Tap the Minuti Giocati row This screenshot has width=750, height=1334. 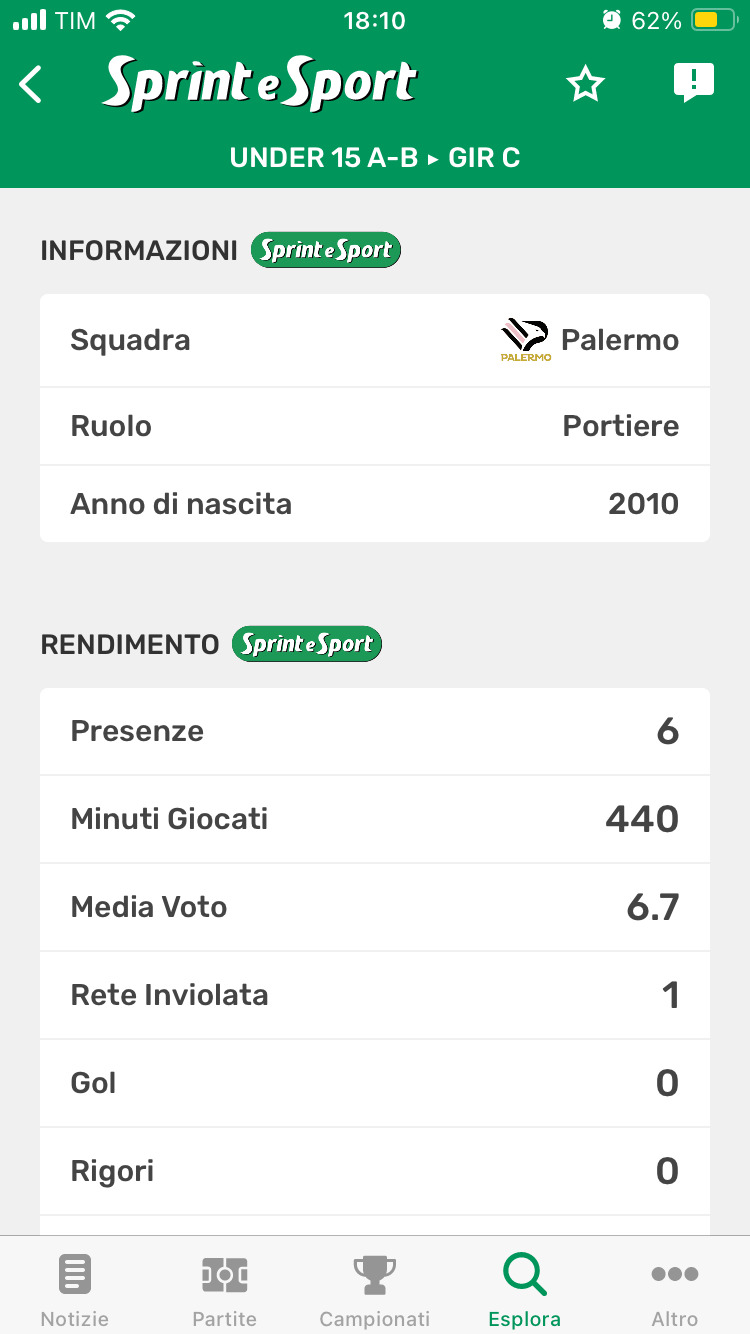[375, 819]
